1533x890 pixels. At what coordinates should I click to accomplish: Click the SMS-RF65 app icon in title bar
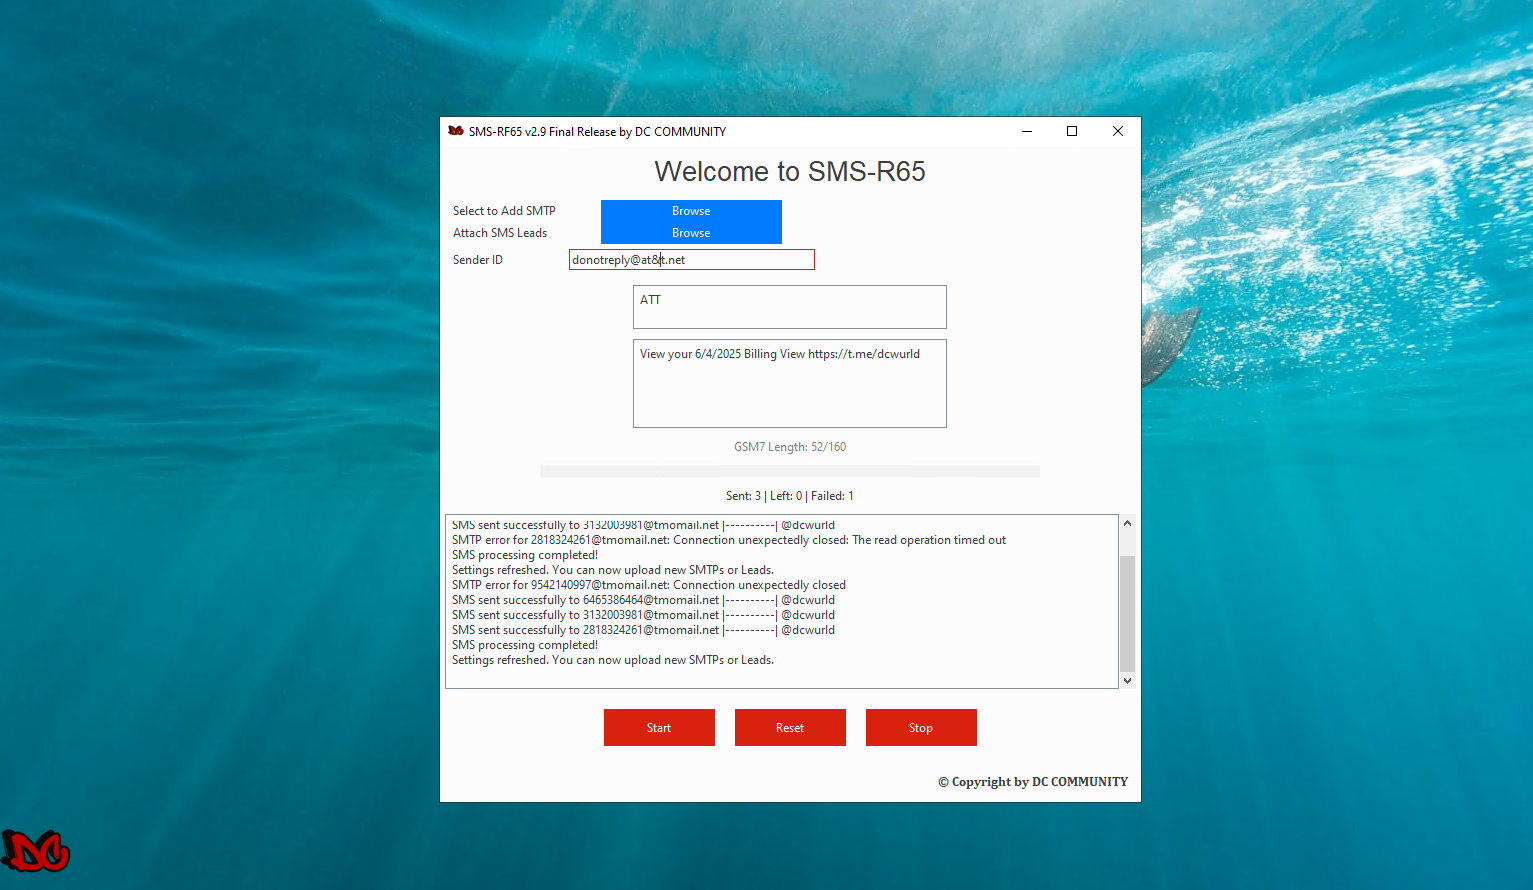[456, 131]
